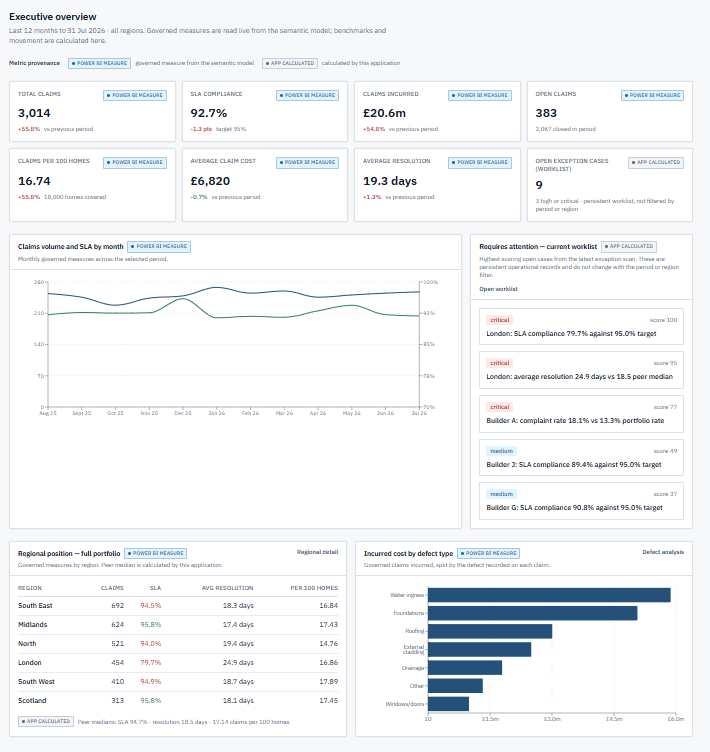Image resolution: width=710 pixels, height=752 pixels.
Task: Click the Open worklist label
Action: tap(498, 289)
